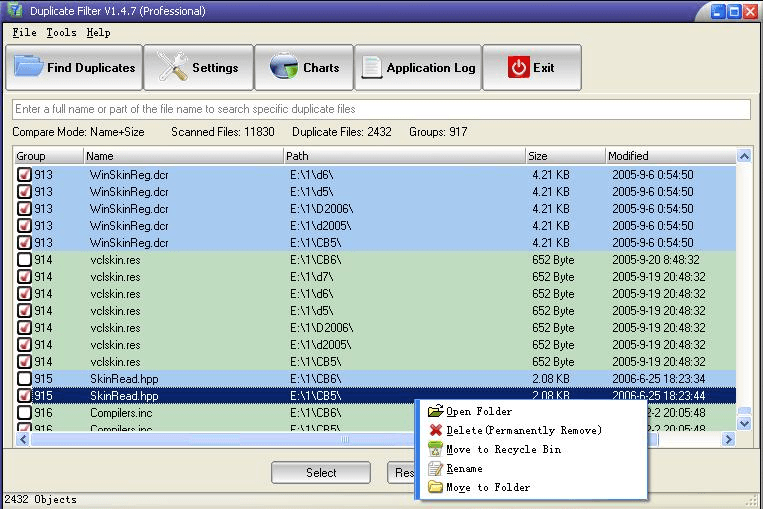The image size is (763, 509).
Task: Click the red Exit power icon
Action: [518, 68]
